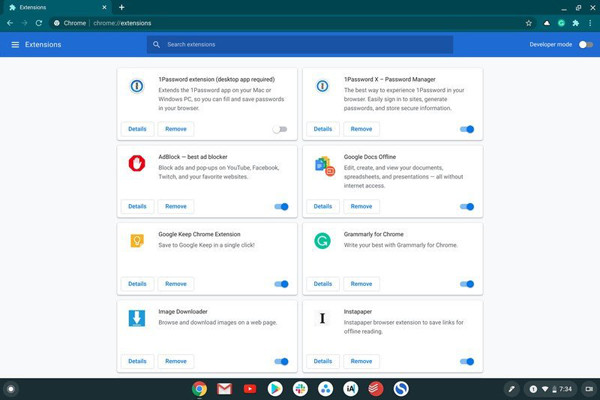The height and width of the screenshot is (400, 600).
Task: Select the Extensions browser tab
Action: 57,7
